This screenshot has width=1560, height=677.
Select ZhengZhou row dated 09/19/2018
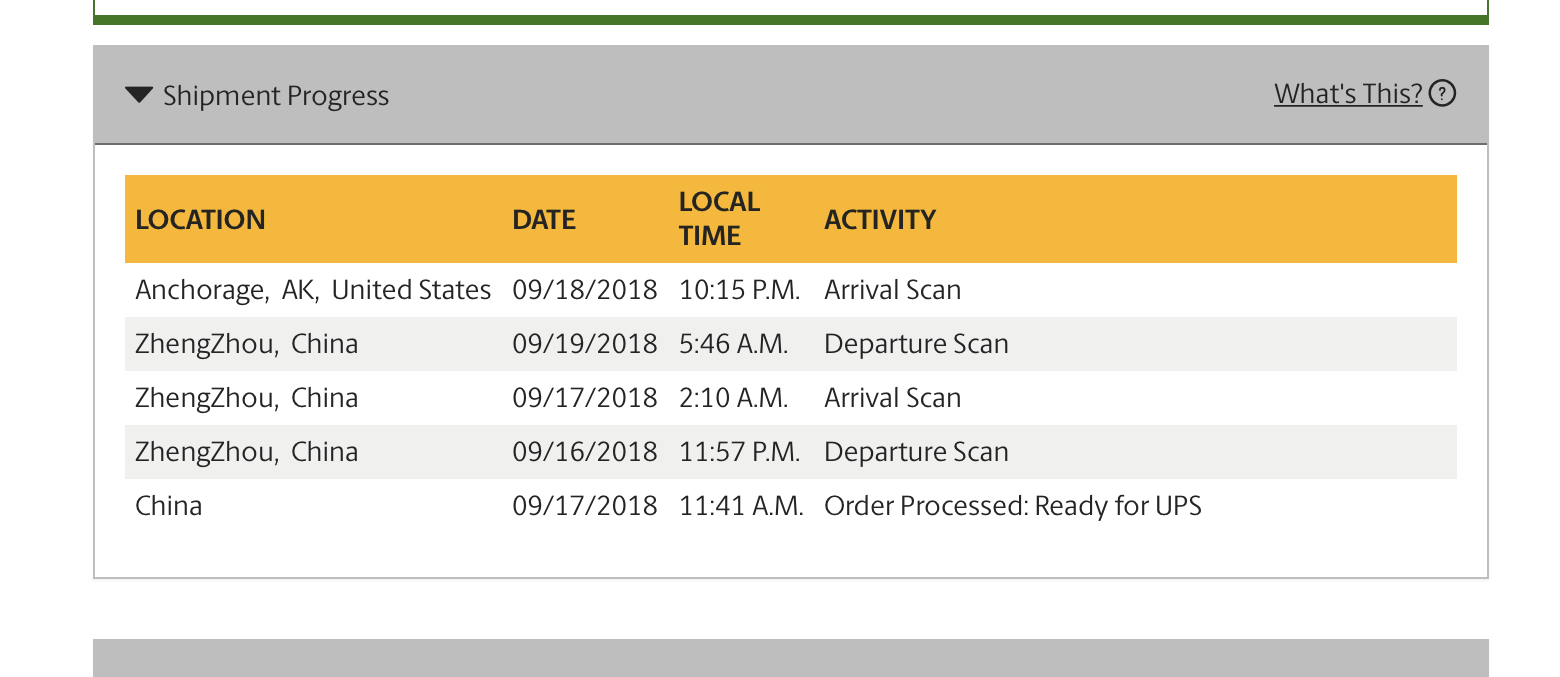(790, 344)
